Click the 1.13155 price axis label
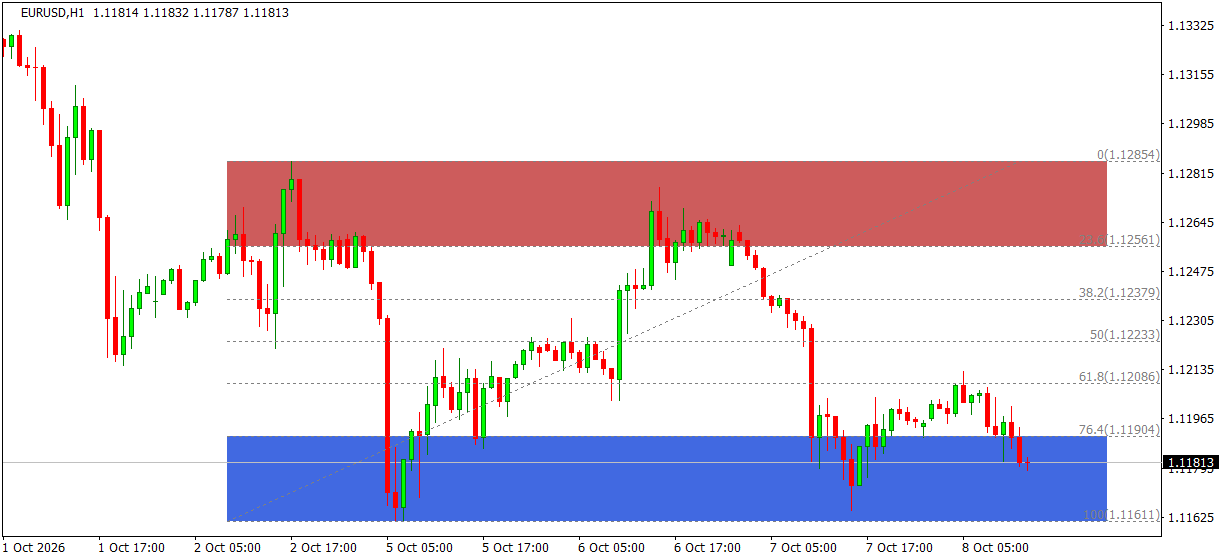 (1190, 75)
